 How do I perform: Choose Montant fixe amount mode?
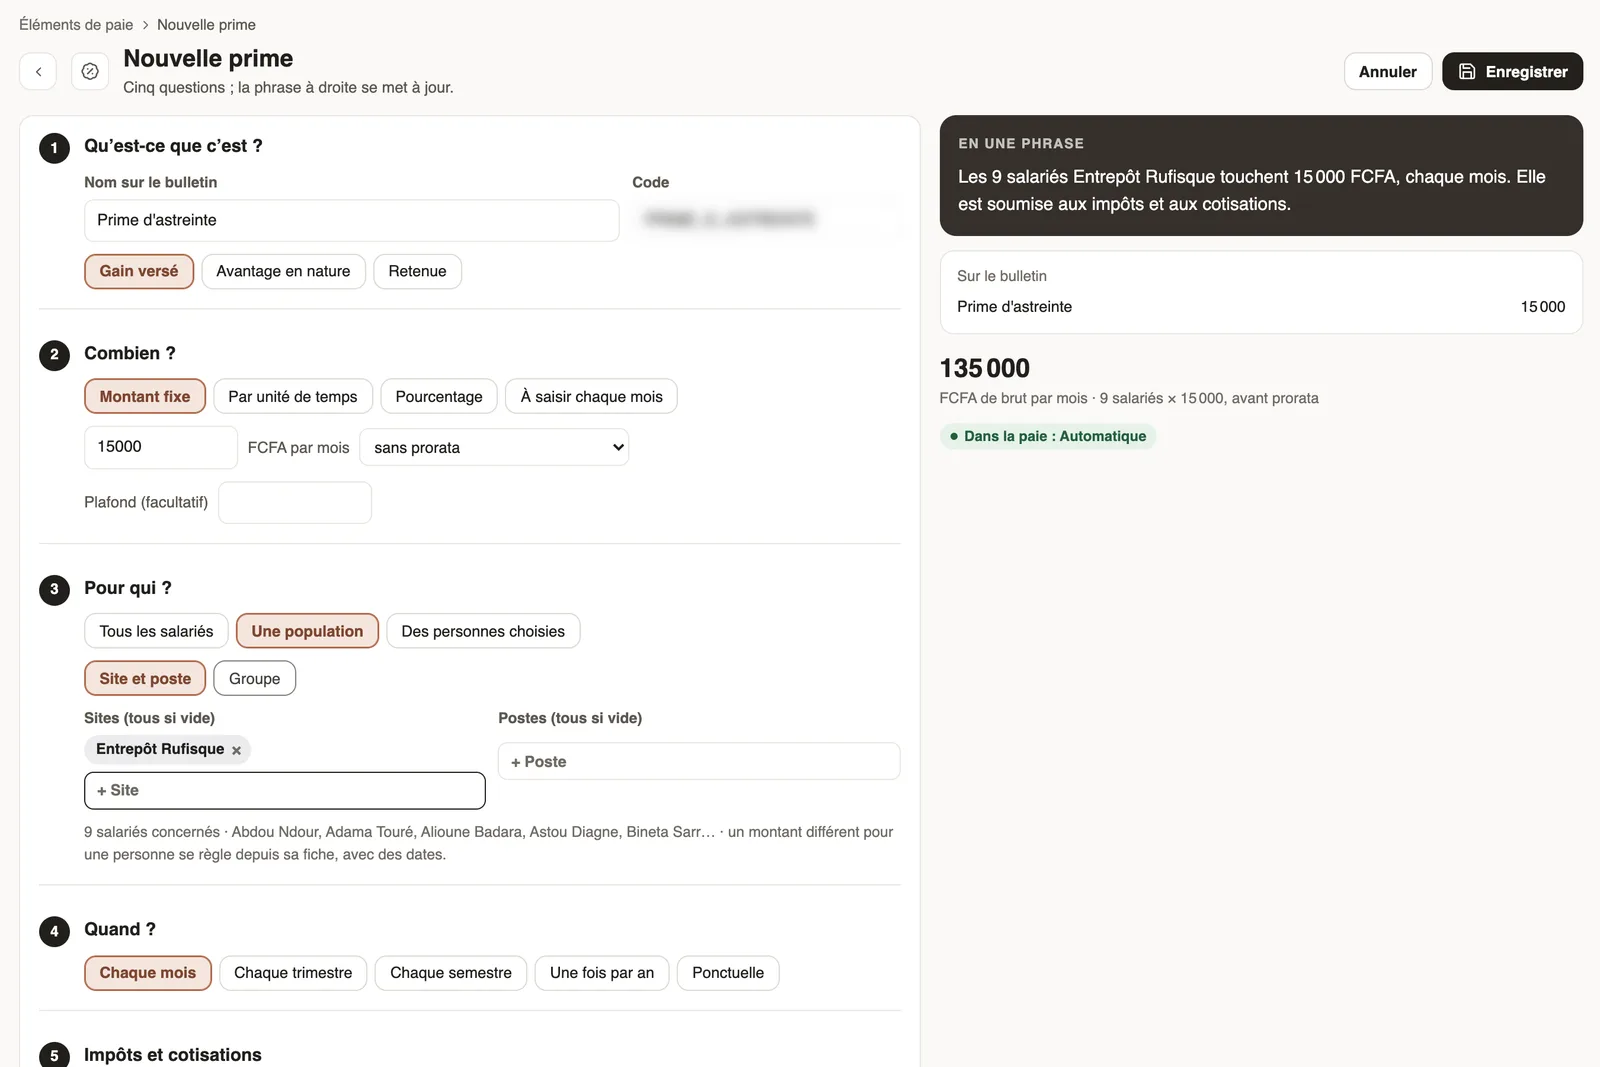click(x=145, y=396)
